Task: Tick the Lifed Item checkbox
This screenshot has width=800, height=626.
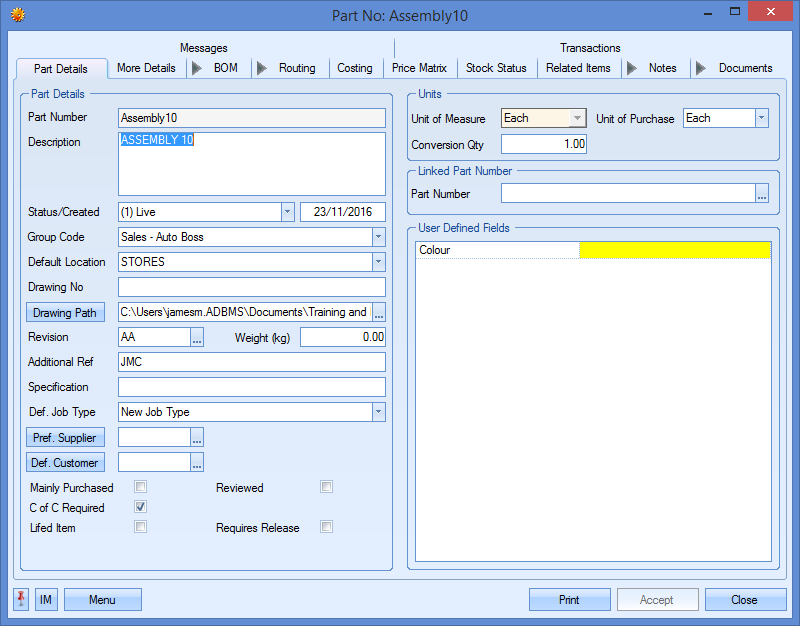Action: [x=141, y=527]
